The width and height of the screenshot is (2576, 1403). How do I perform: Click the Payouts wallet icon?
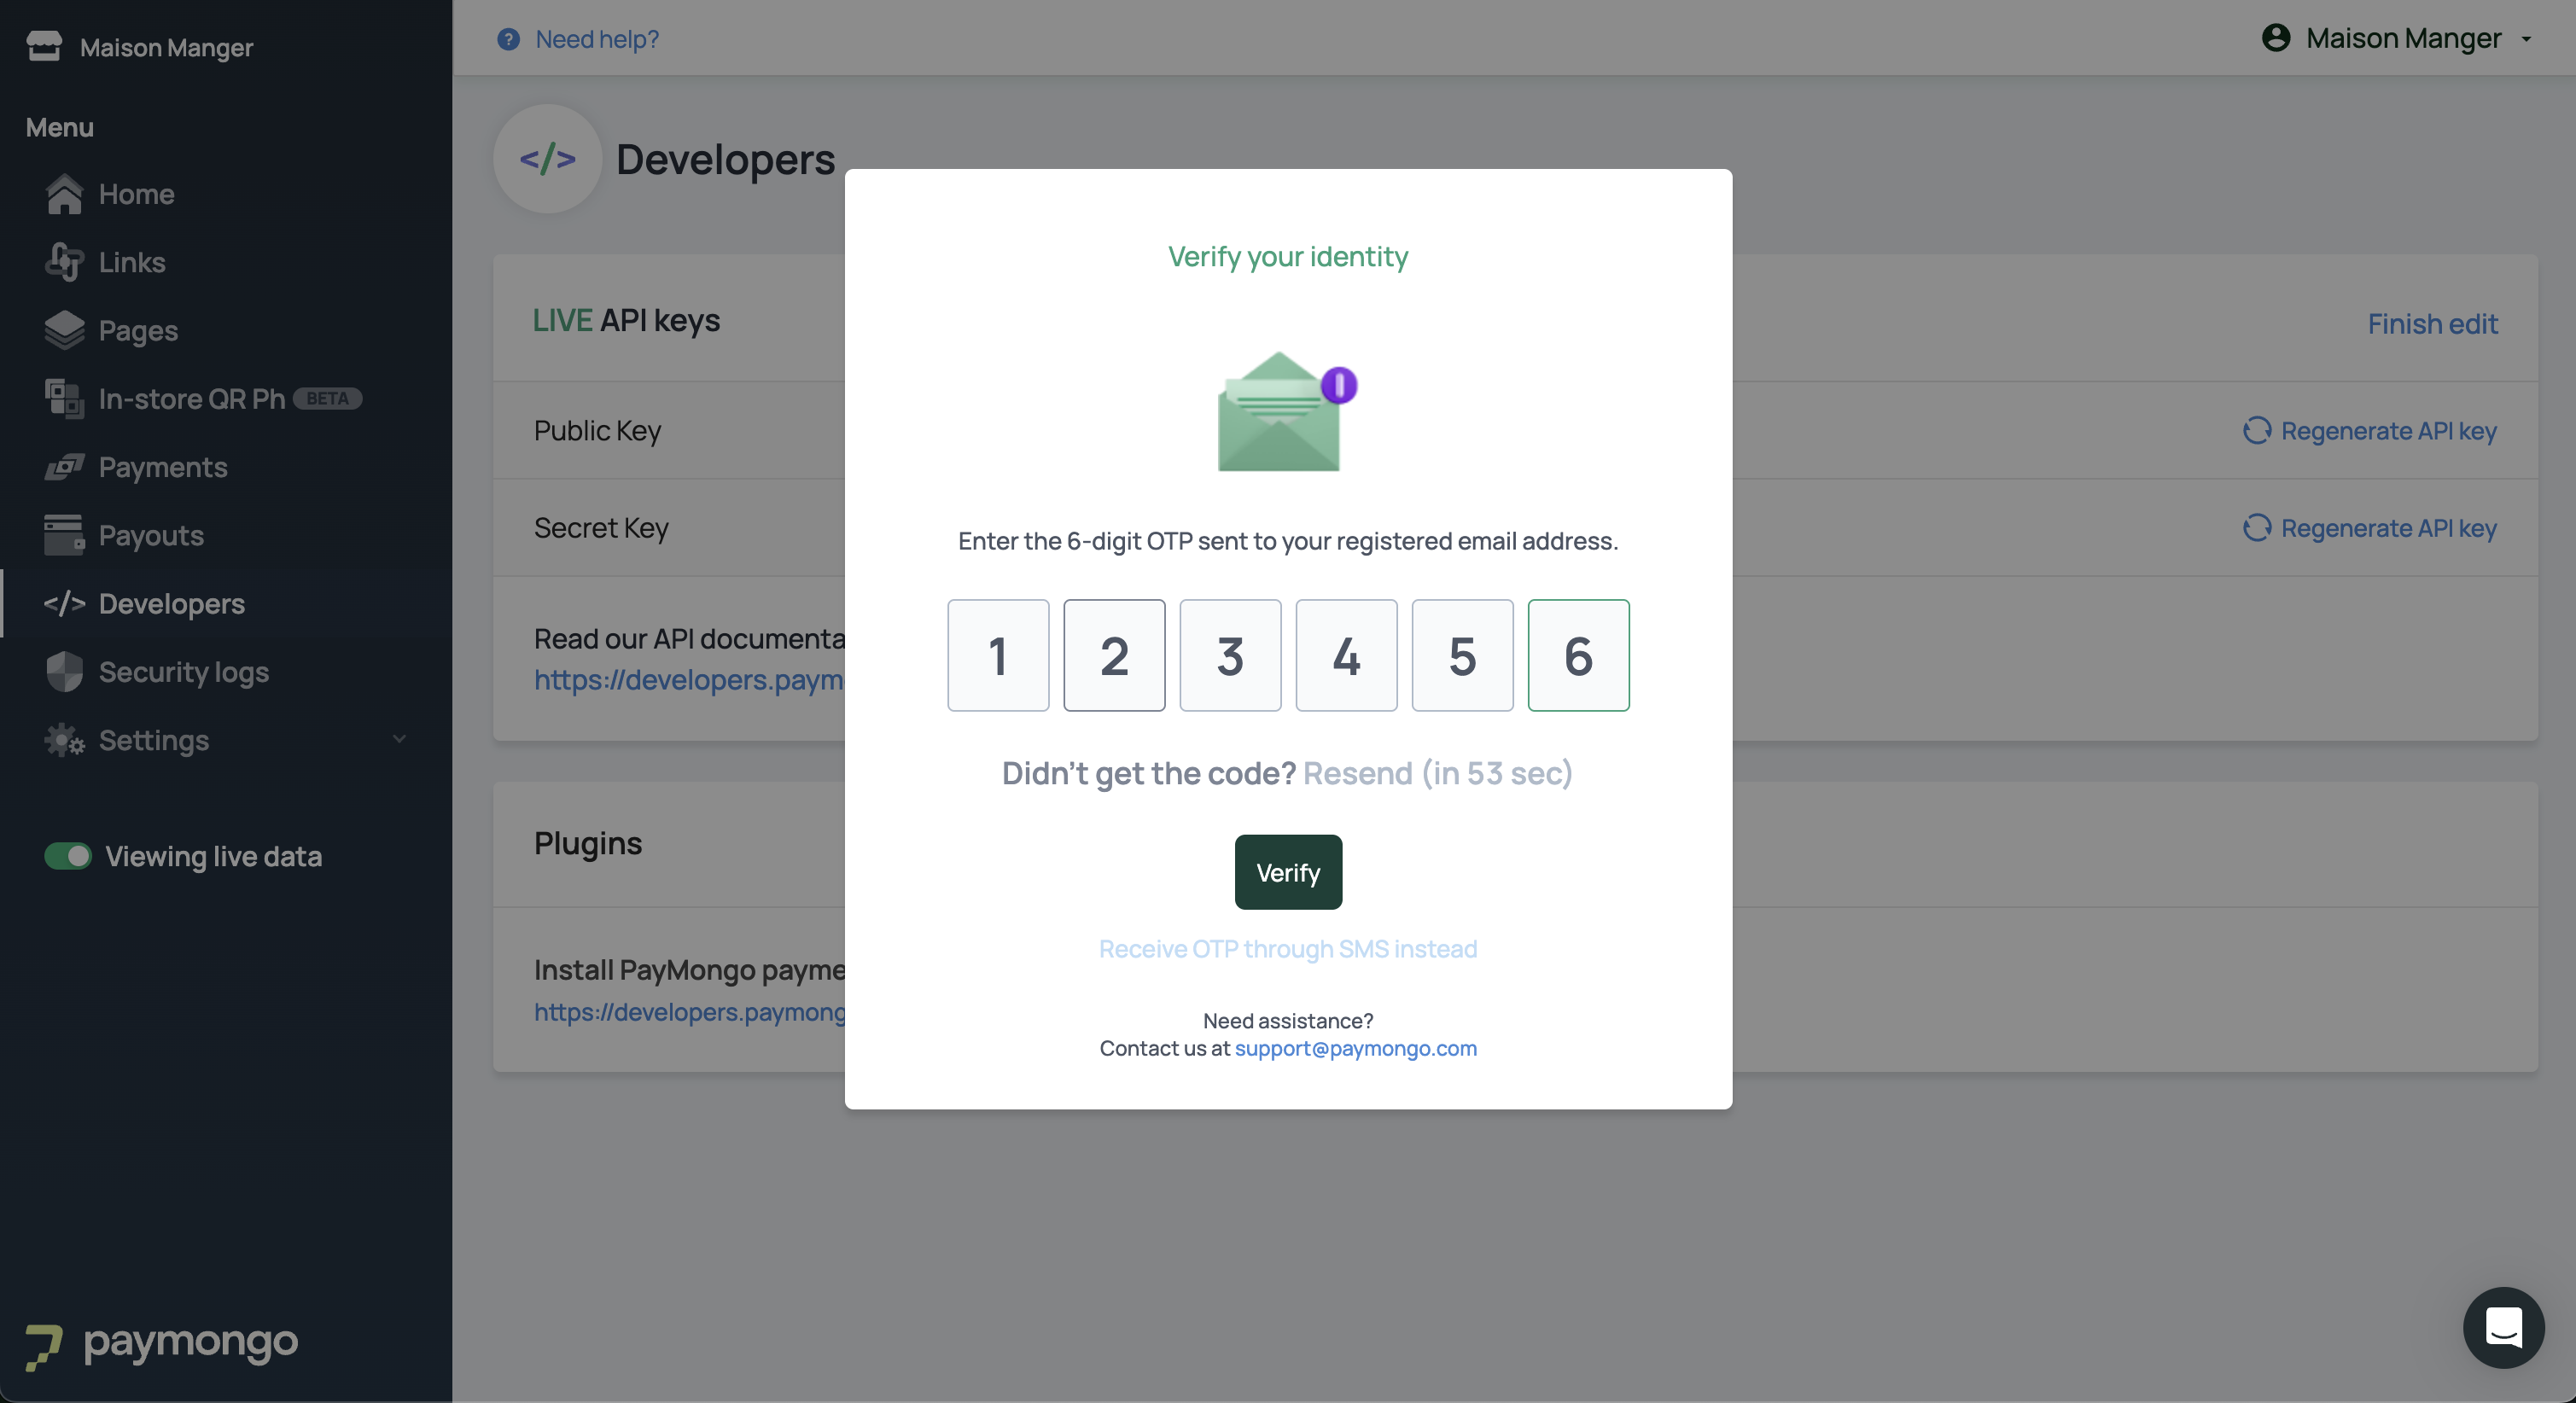point(64,535)
